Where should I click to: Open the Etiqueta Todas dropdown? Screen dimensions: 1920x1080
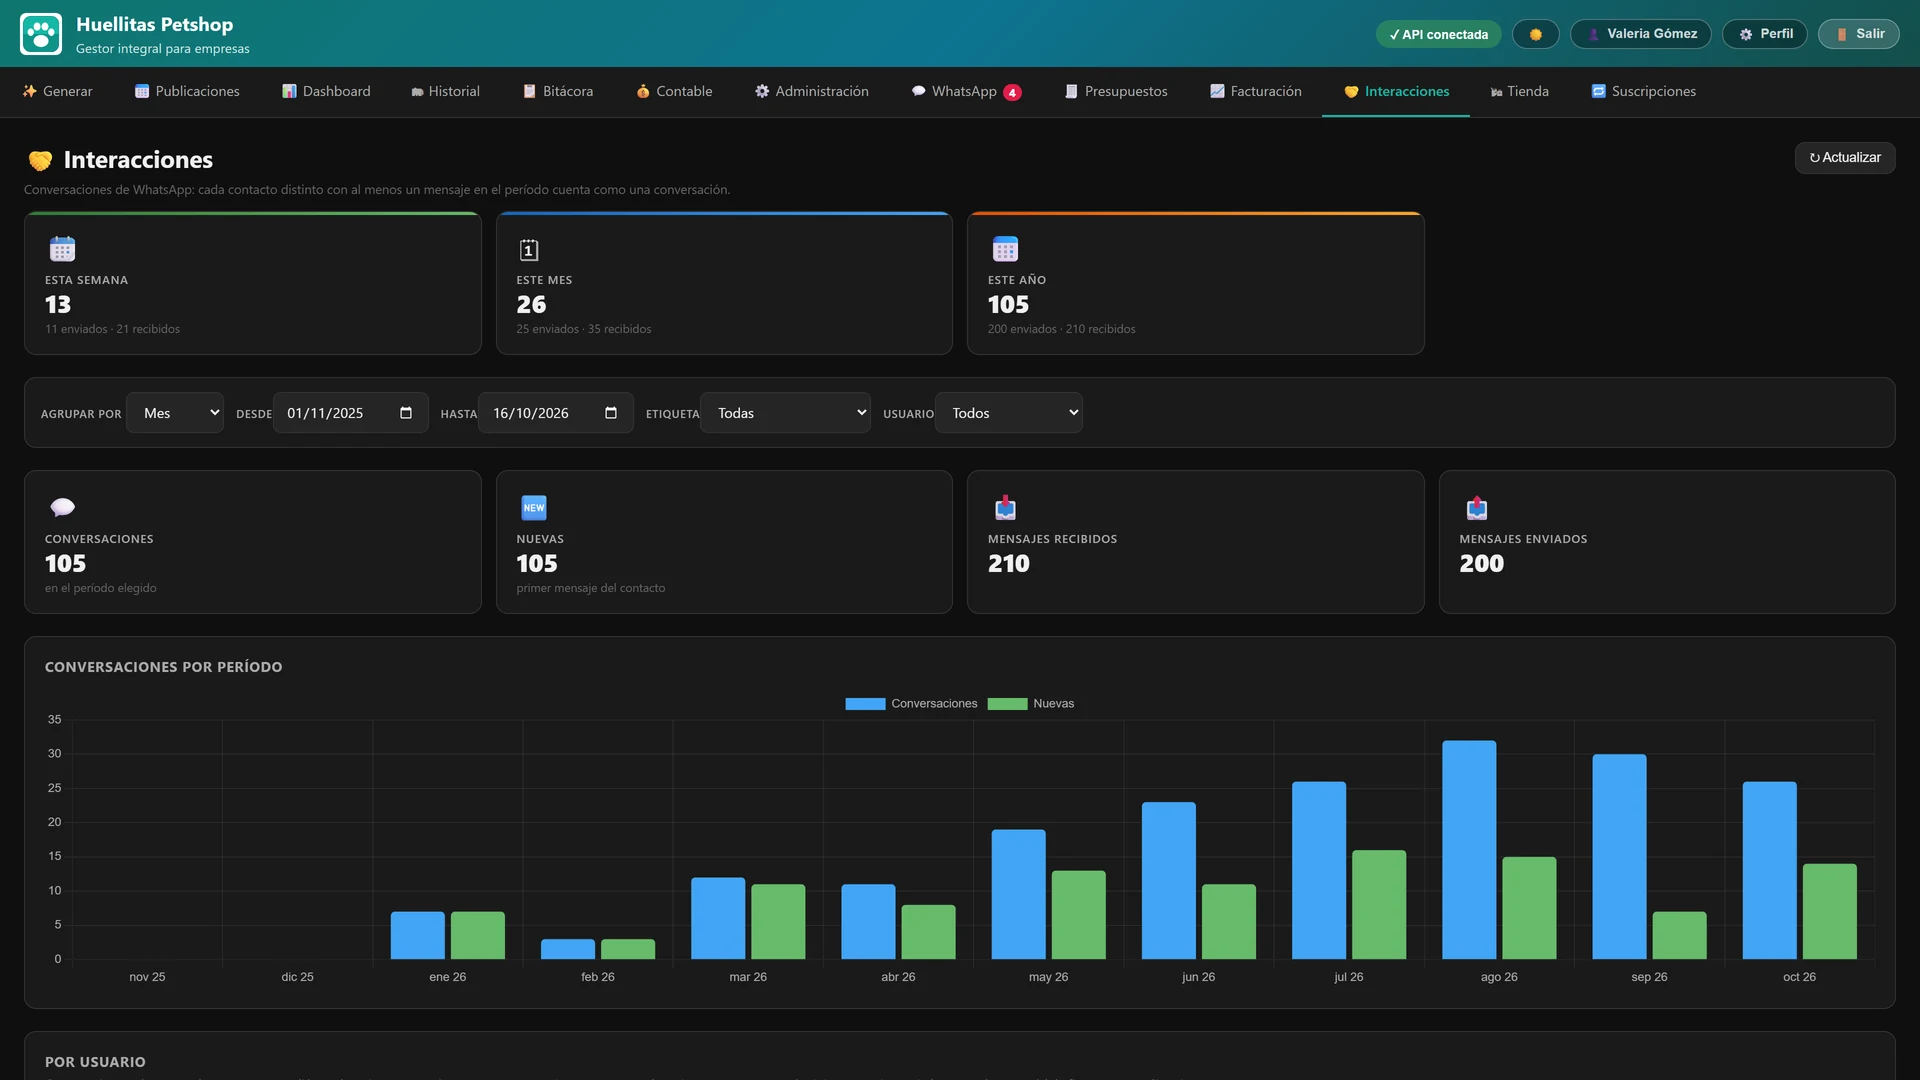click(786, 413)
